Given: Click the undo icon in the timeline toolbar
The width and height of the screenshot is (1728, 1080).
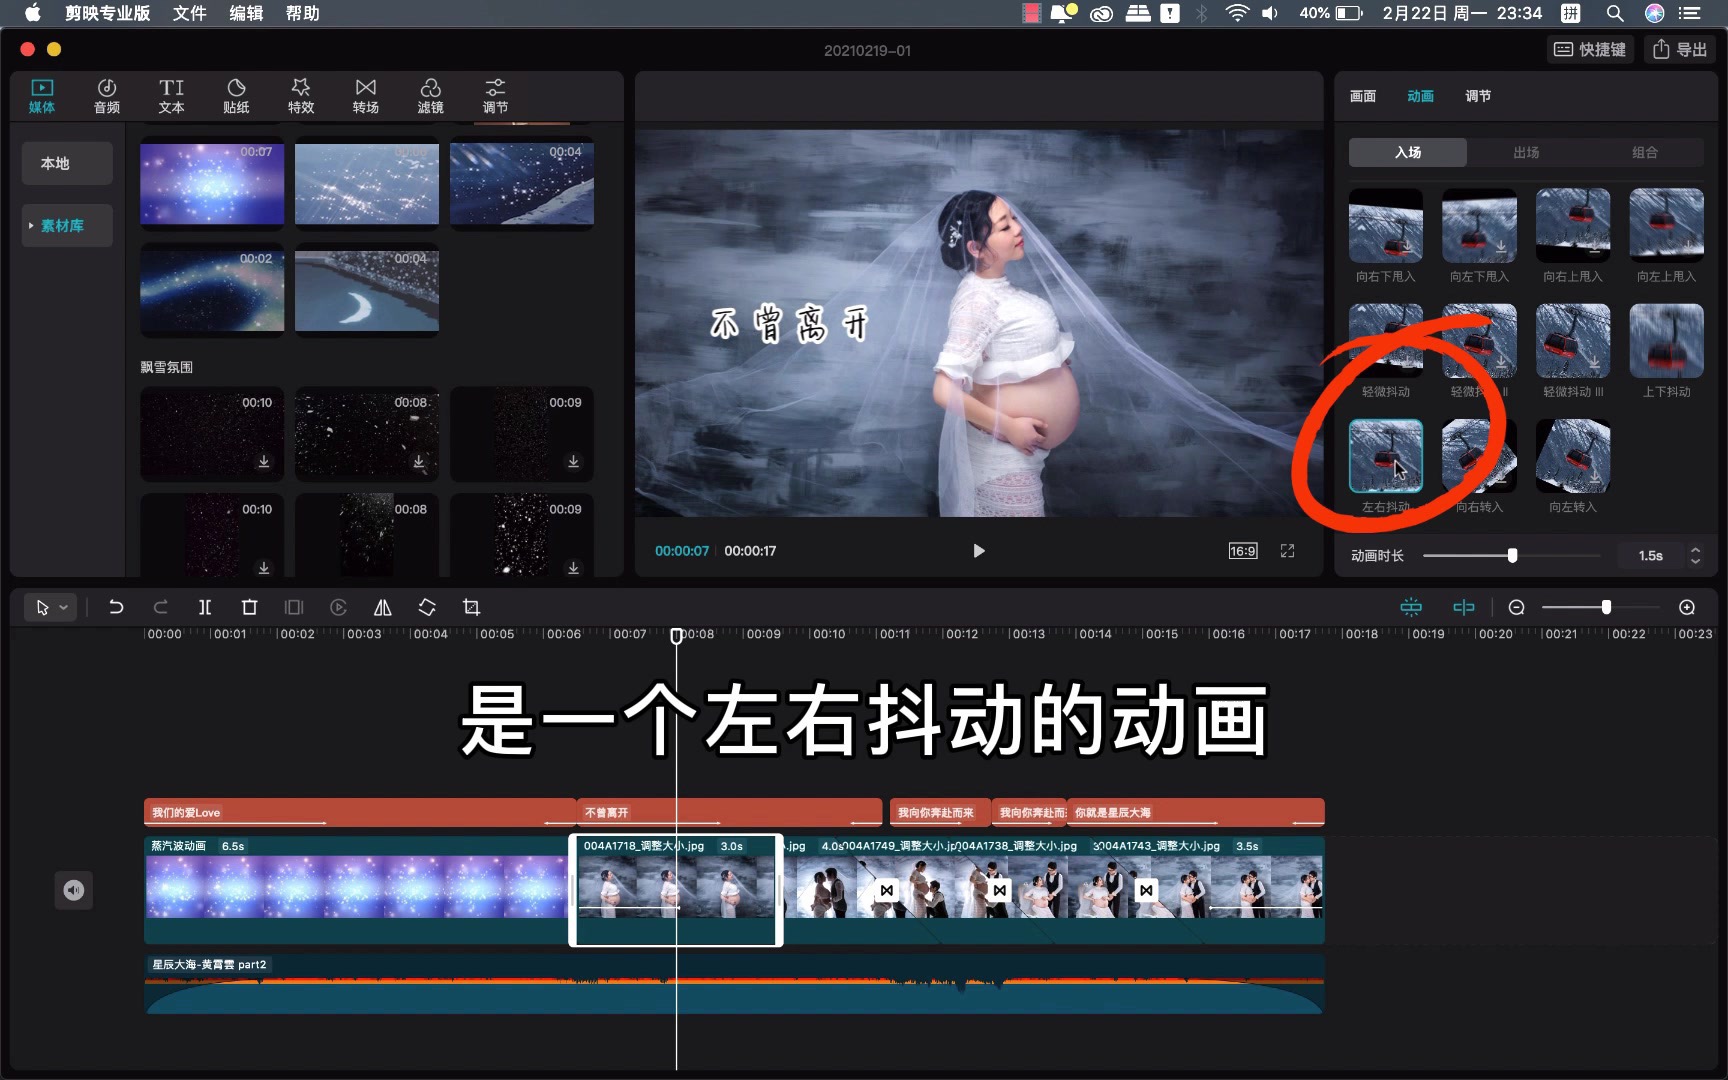Looking at the screenshot, I should (116, 607).
